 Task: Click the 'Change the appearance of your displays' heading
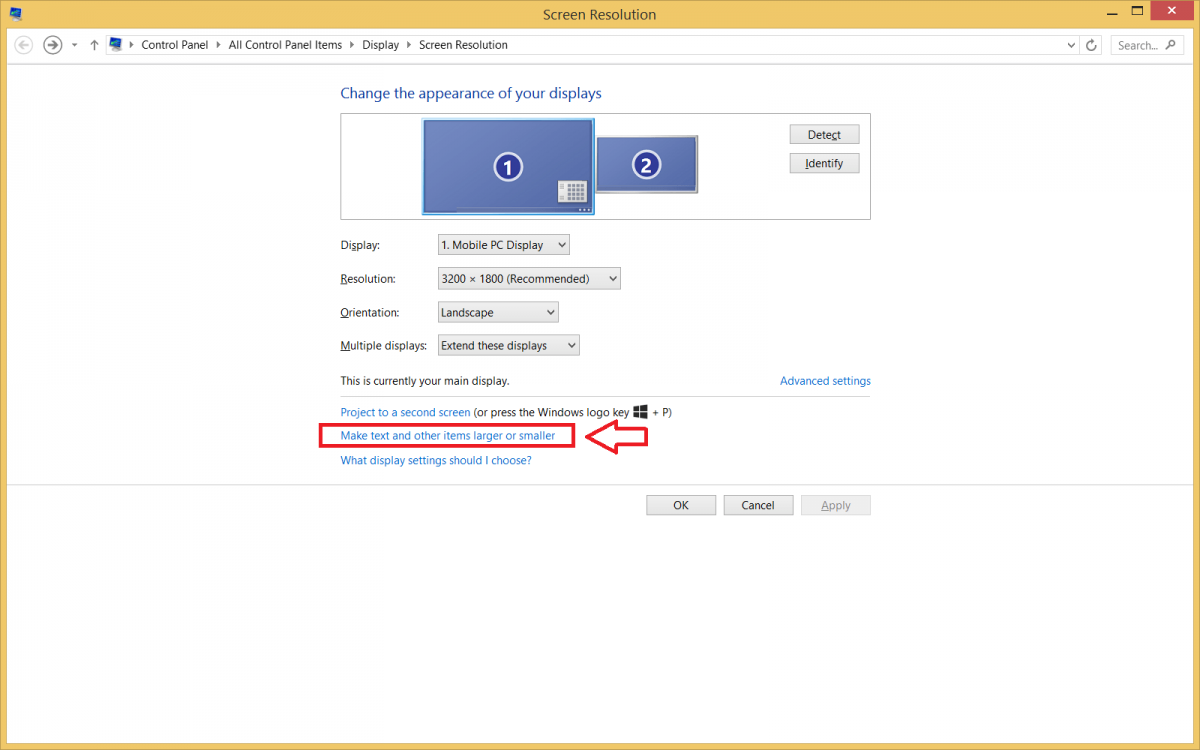point(471,93)
